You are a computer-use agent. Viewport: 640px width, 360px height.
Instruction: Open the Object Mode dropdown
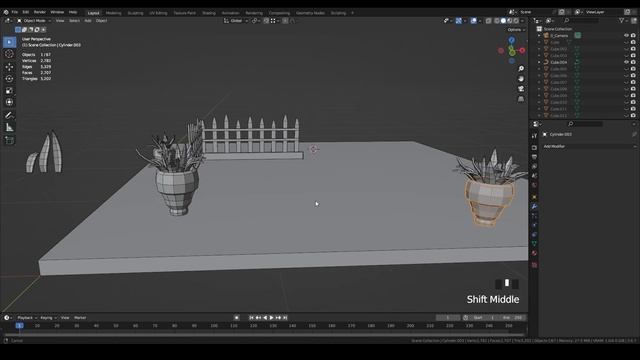[34, 20]
